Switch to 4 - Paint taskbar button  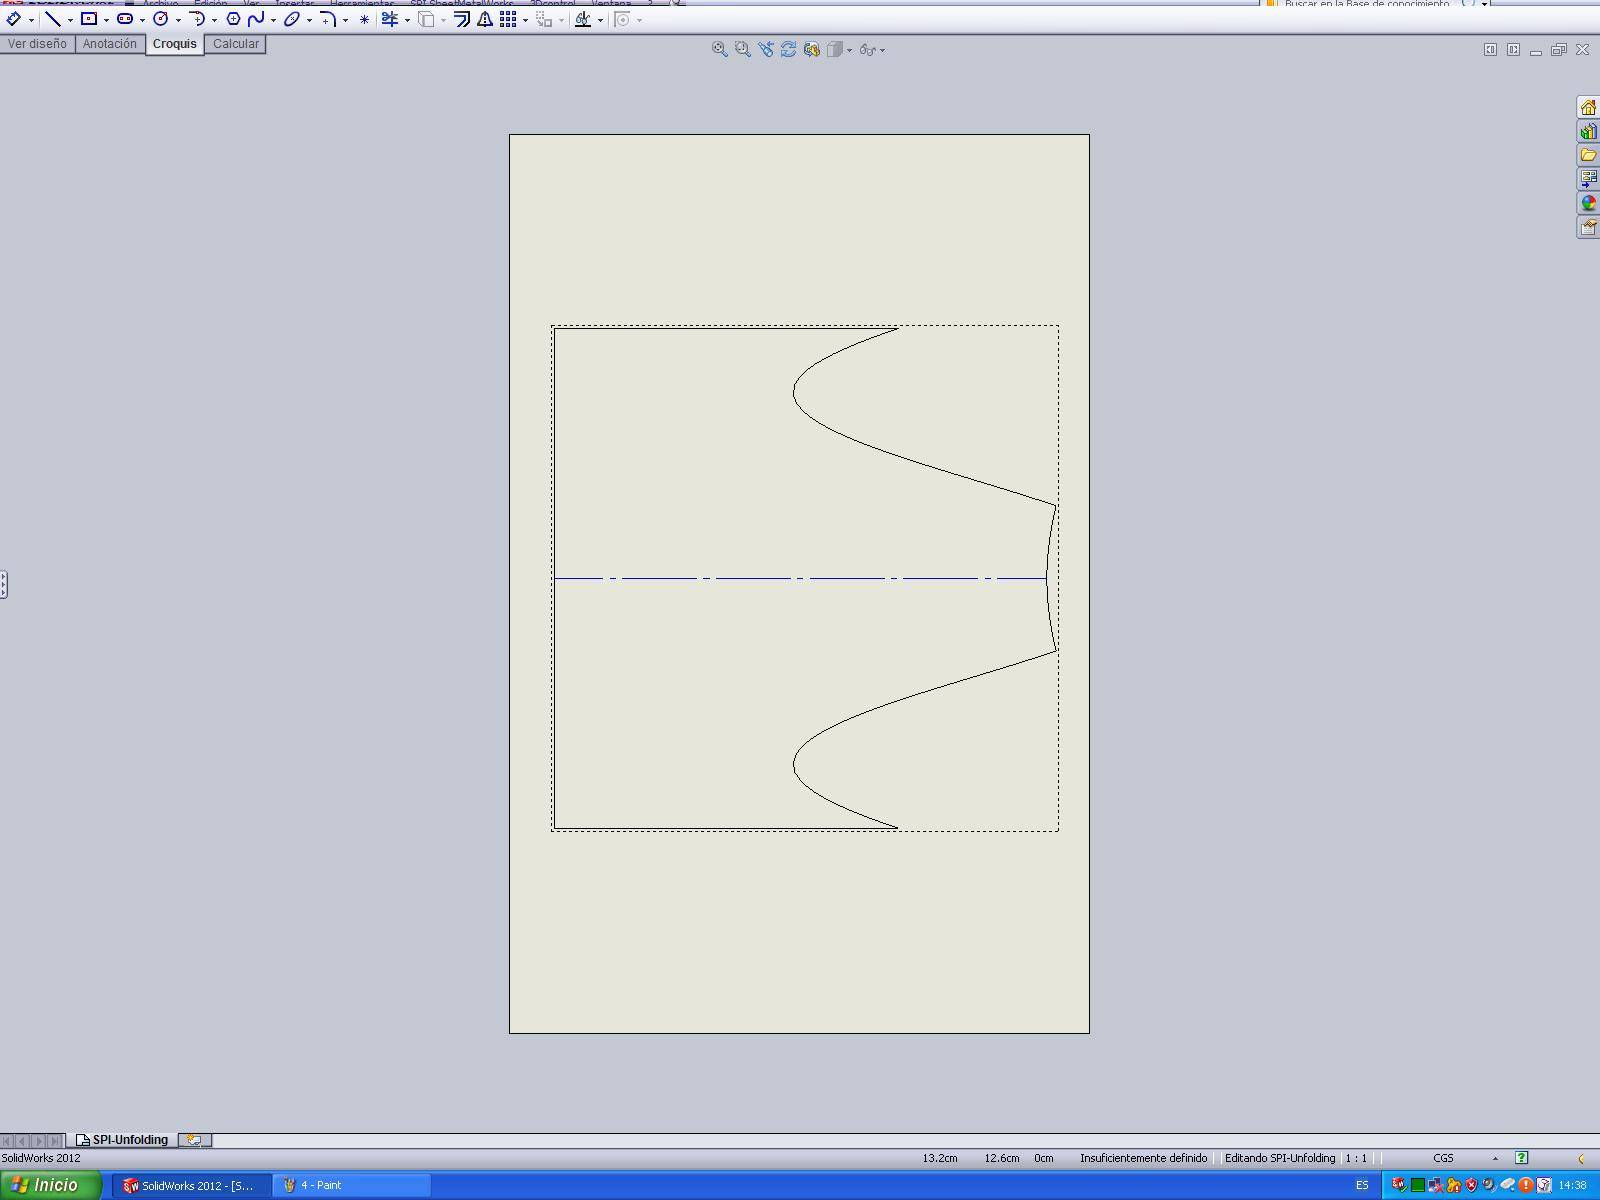click(x=352, y=1185)
